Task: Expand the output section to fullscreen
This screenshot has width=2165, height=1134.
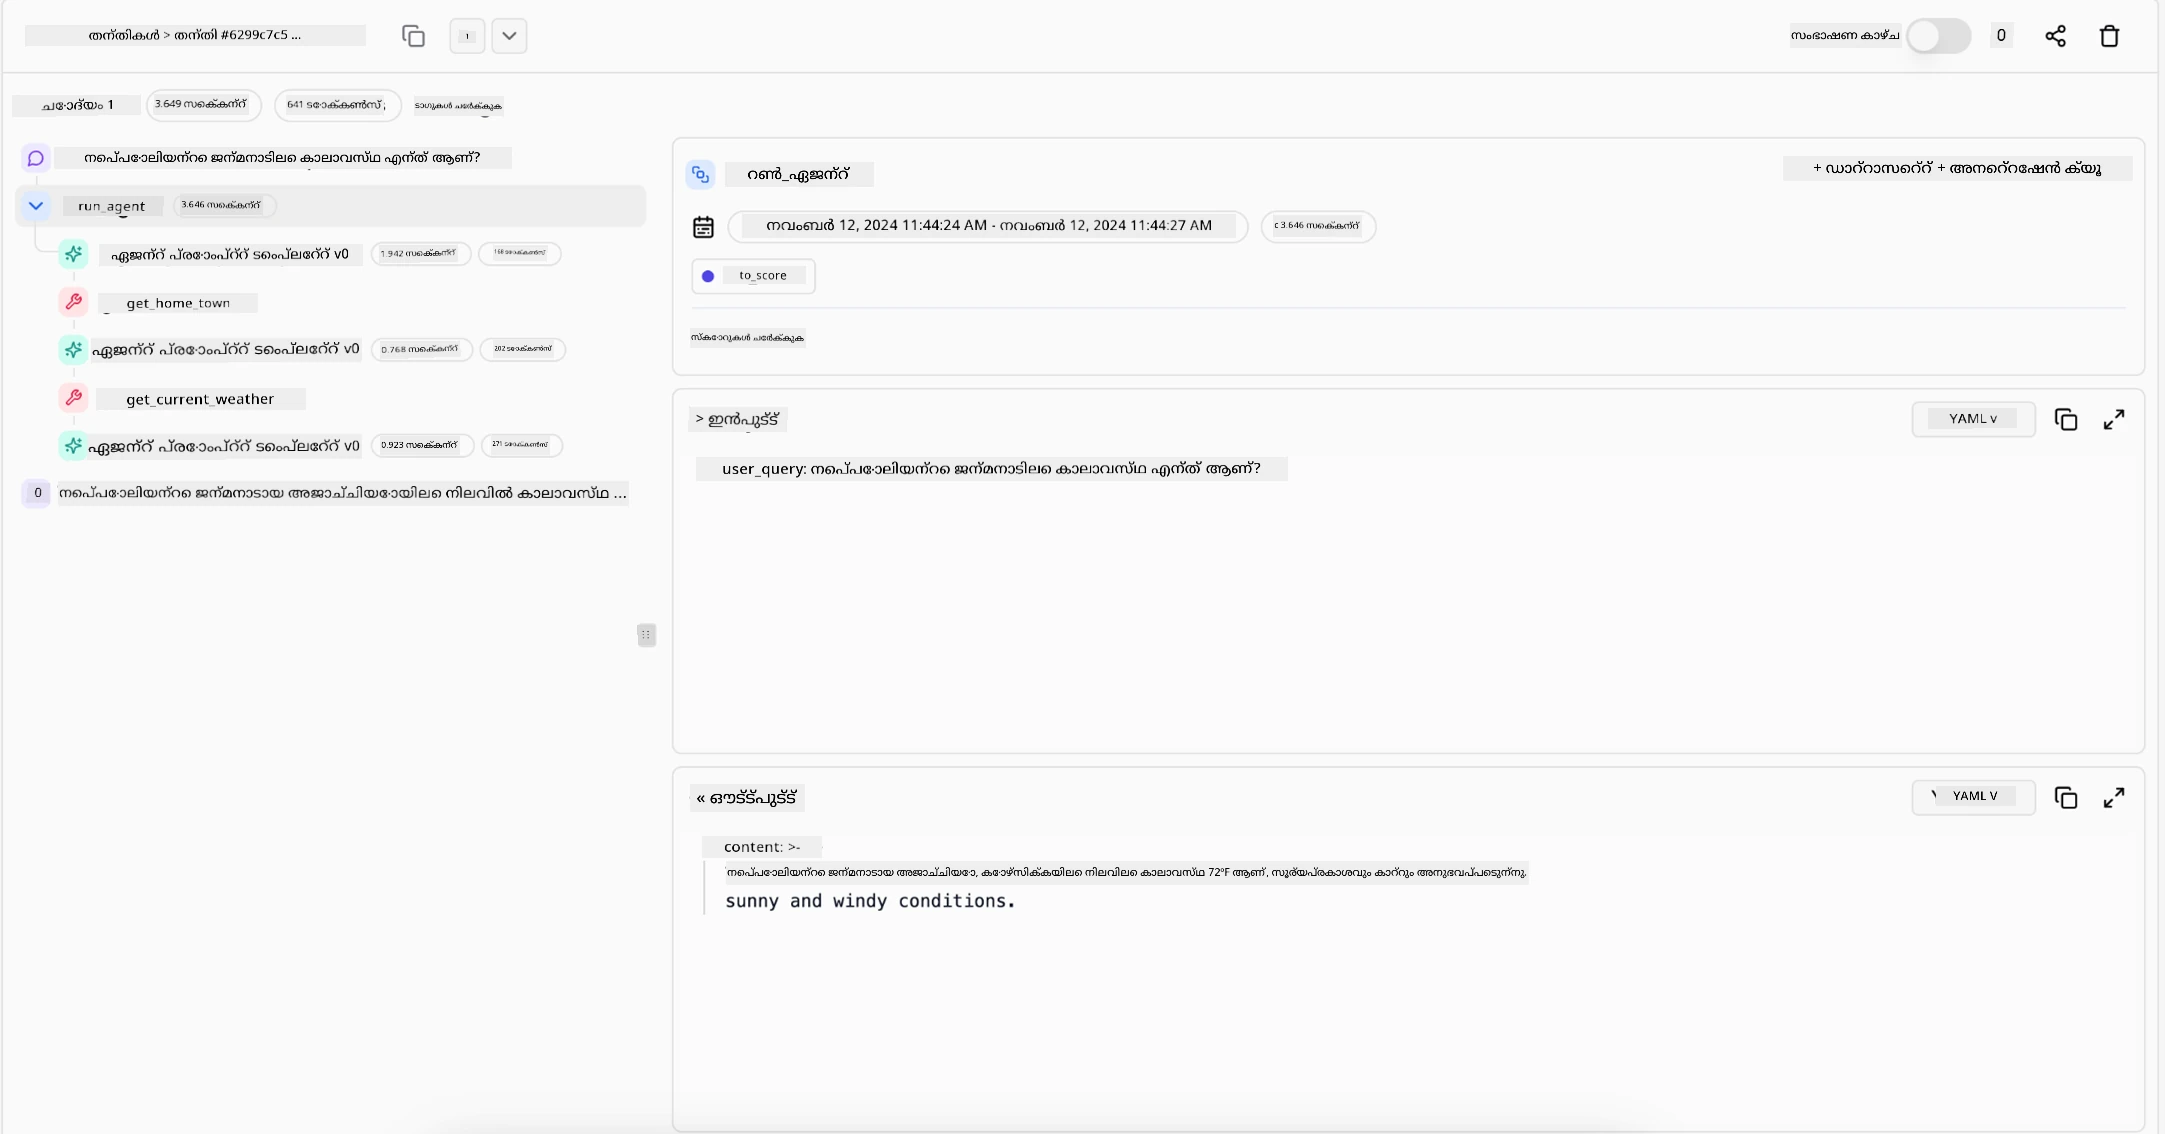Action: (x=2113, y=798)
